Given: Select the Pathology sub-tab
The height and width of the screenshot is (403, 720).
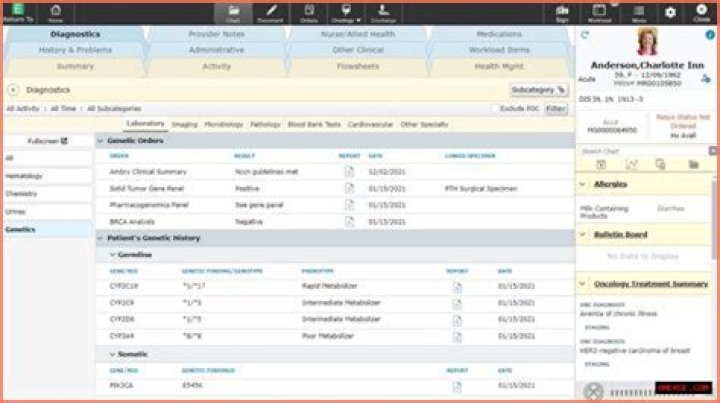Looking at the screenshot, I should point(265,125).
